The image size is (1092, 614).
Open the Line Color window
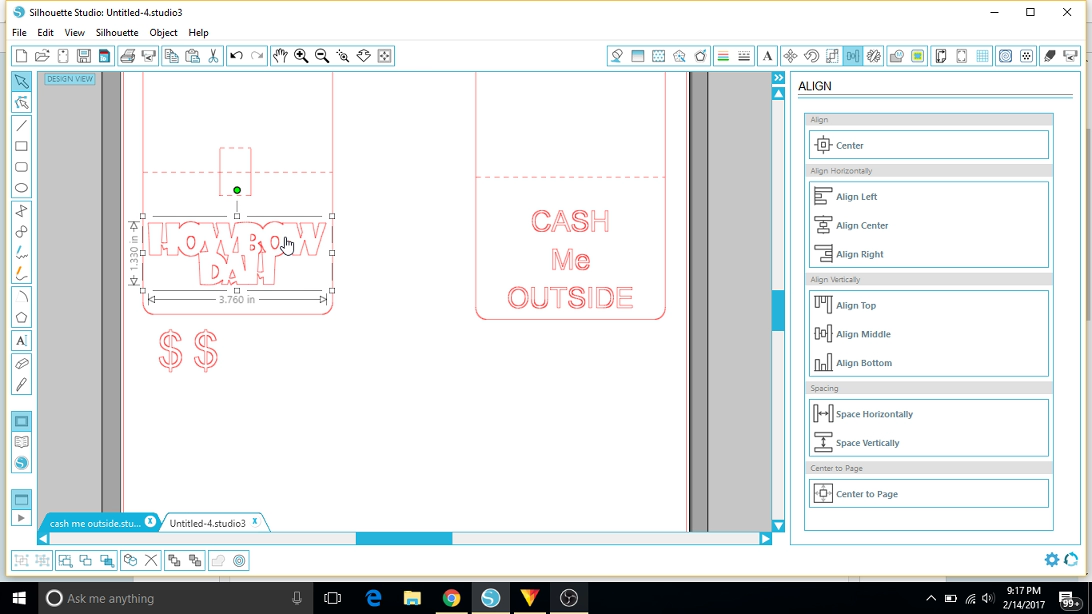[723, 56]
